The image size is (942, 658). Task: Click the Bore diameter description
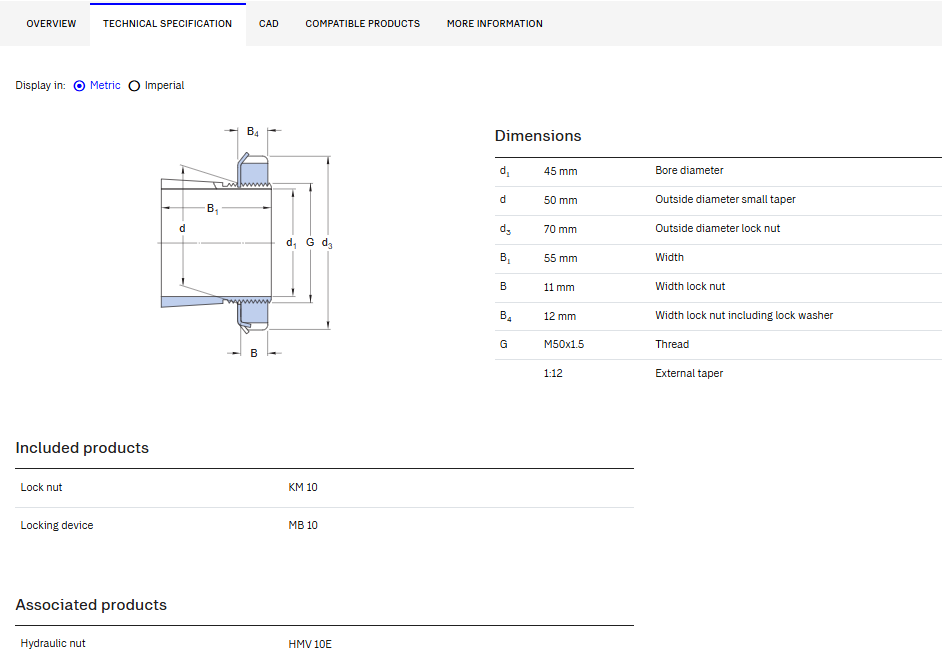pos(689,171)
